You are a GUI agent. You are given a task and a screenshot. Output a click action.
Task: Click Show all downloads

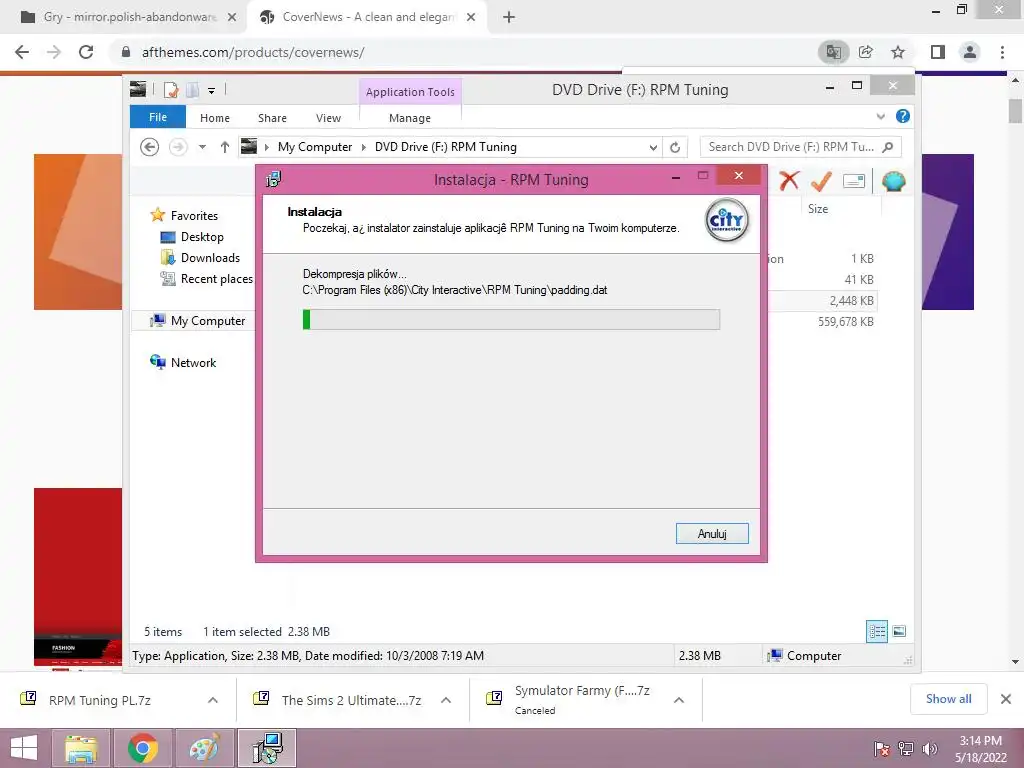(x=948, y=699)
